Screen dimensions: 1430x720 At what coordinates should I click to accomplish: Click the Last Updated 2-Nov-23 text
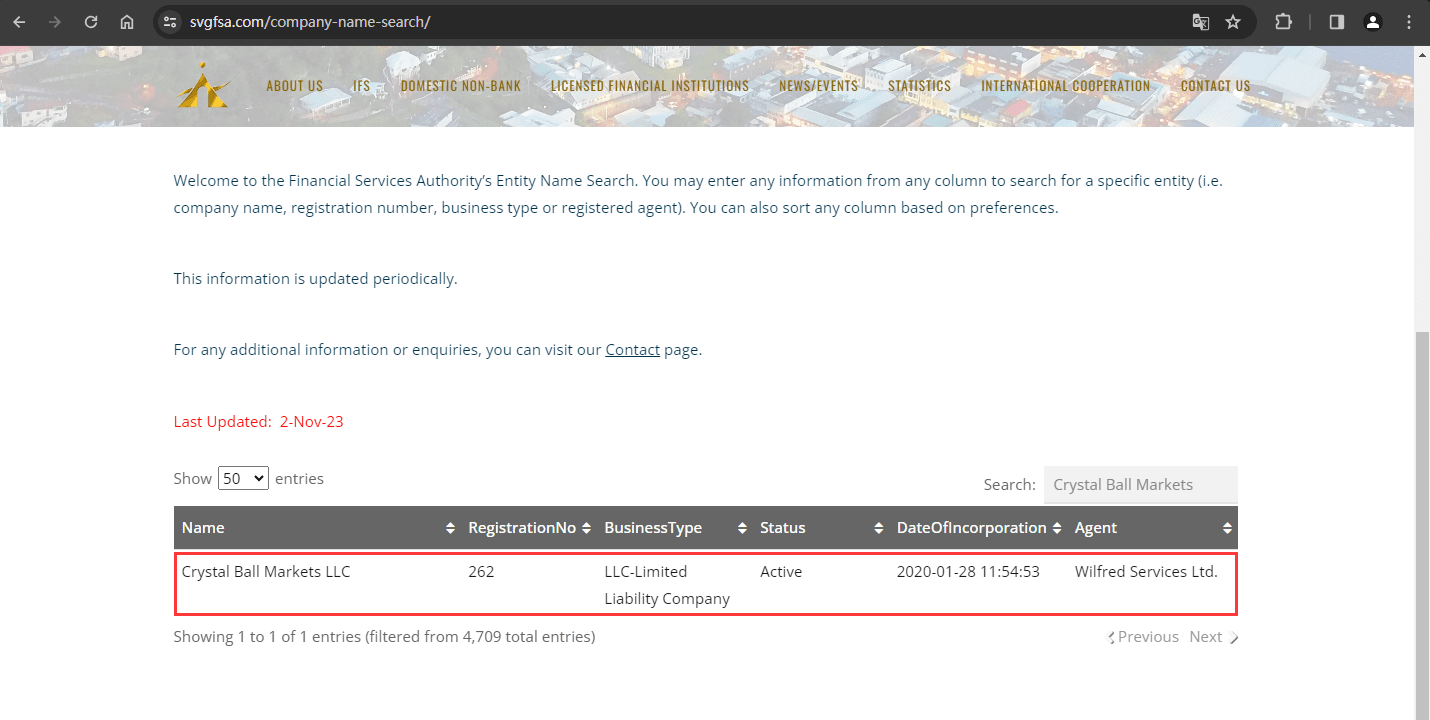(259, 422)
